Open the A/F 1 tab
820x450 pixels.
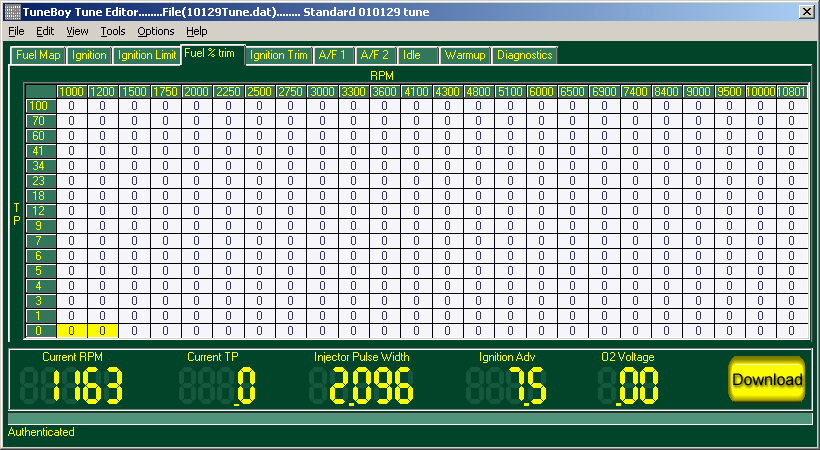333,55
